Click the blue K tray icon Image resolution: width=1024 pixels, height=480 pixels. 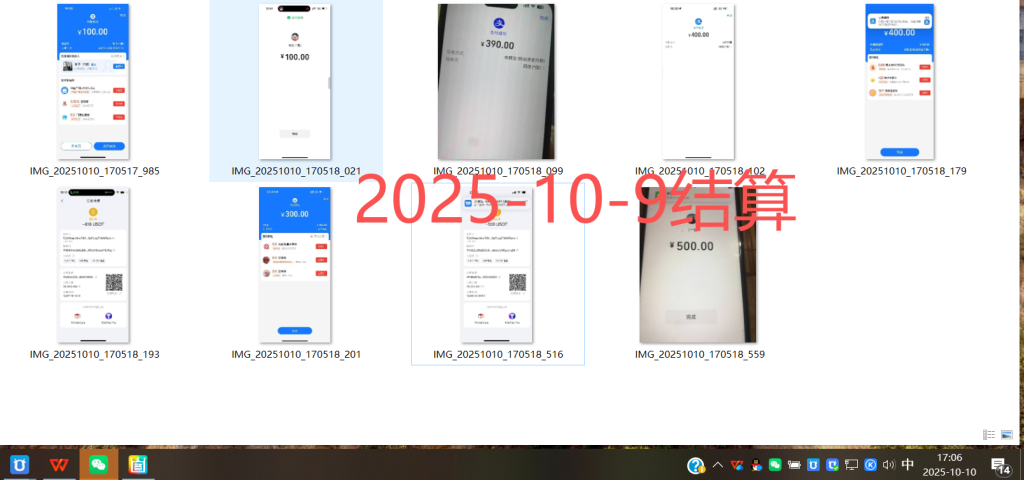tap(871, 465)
